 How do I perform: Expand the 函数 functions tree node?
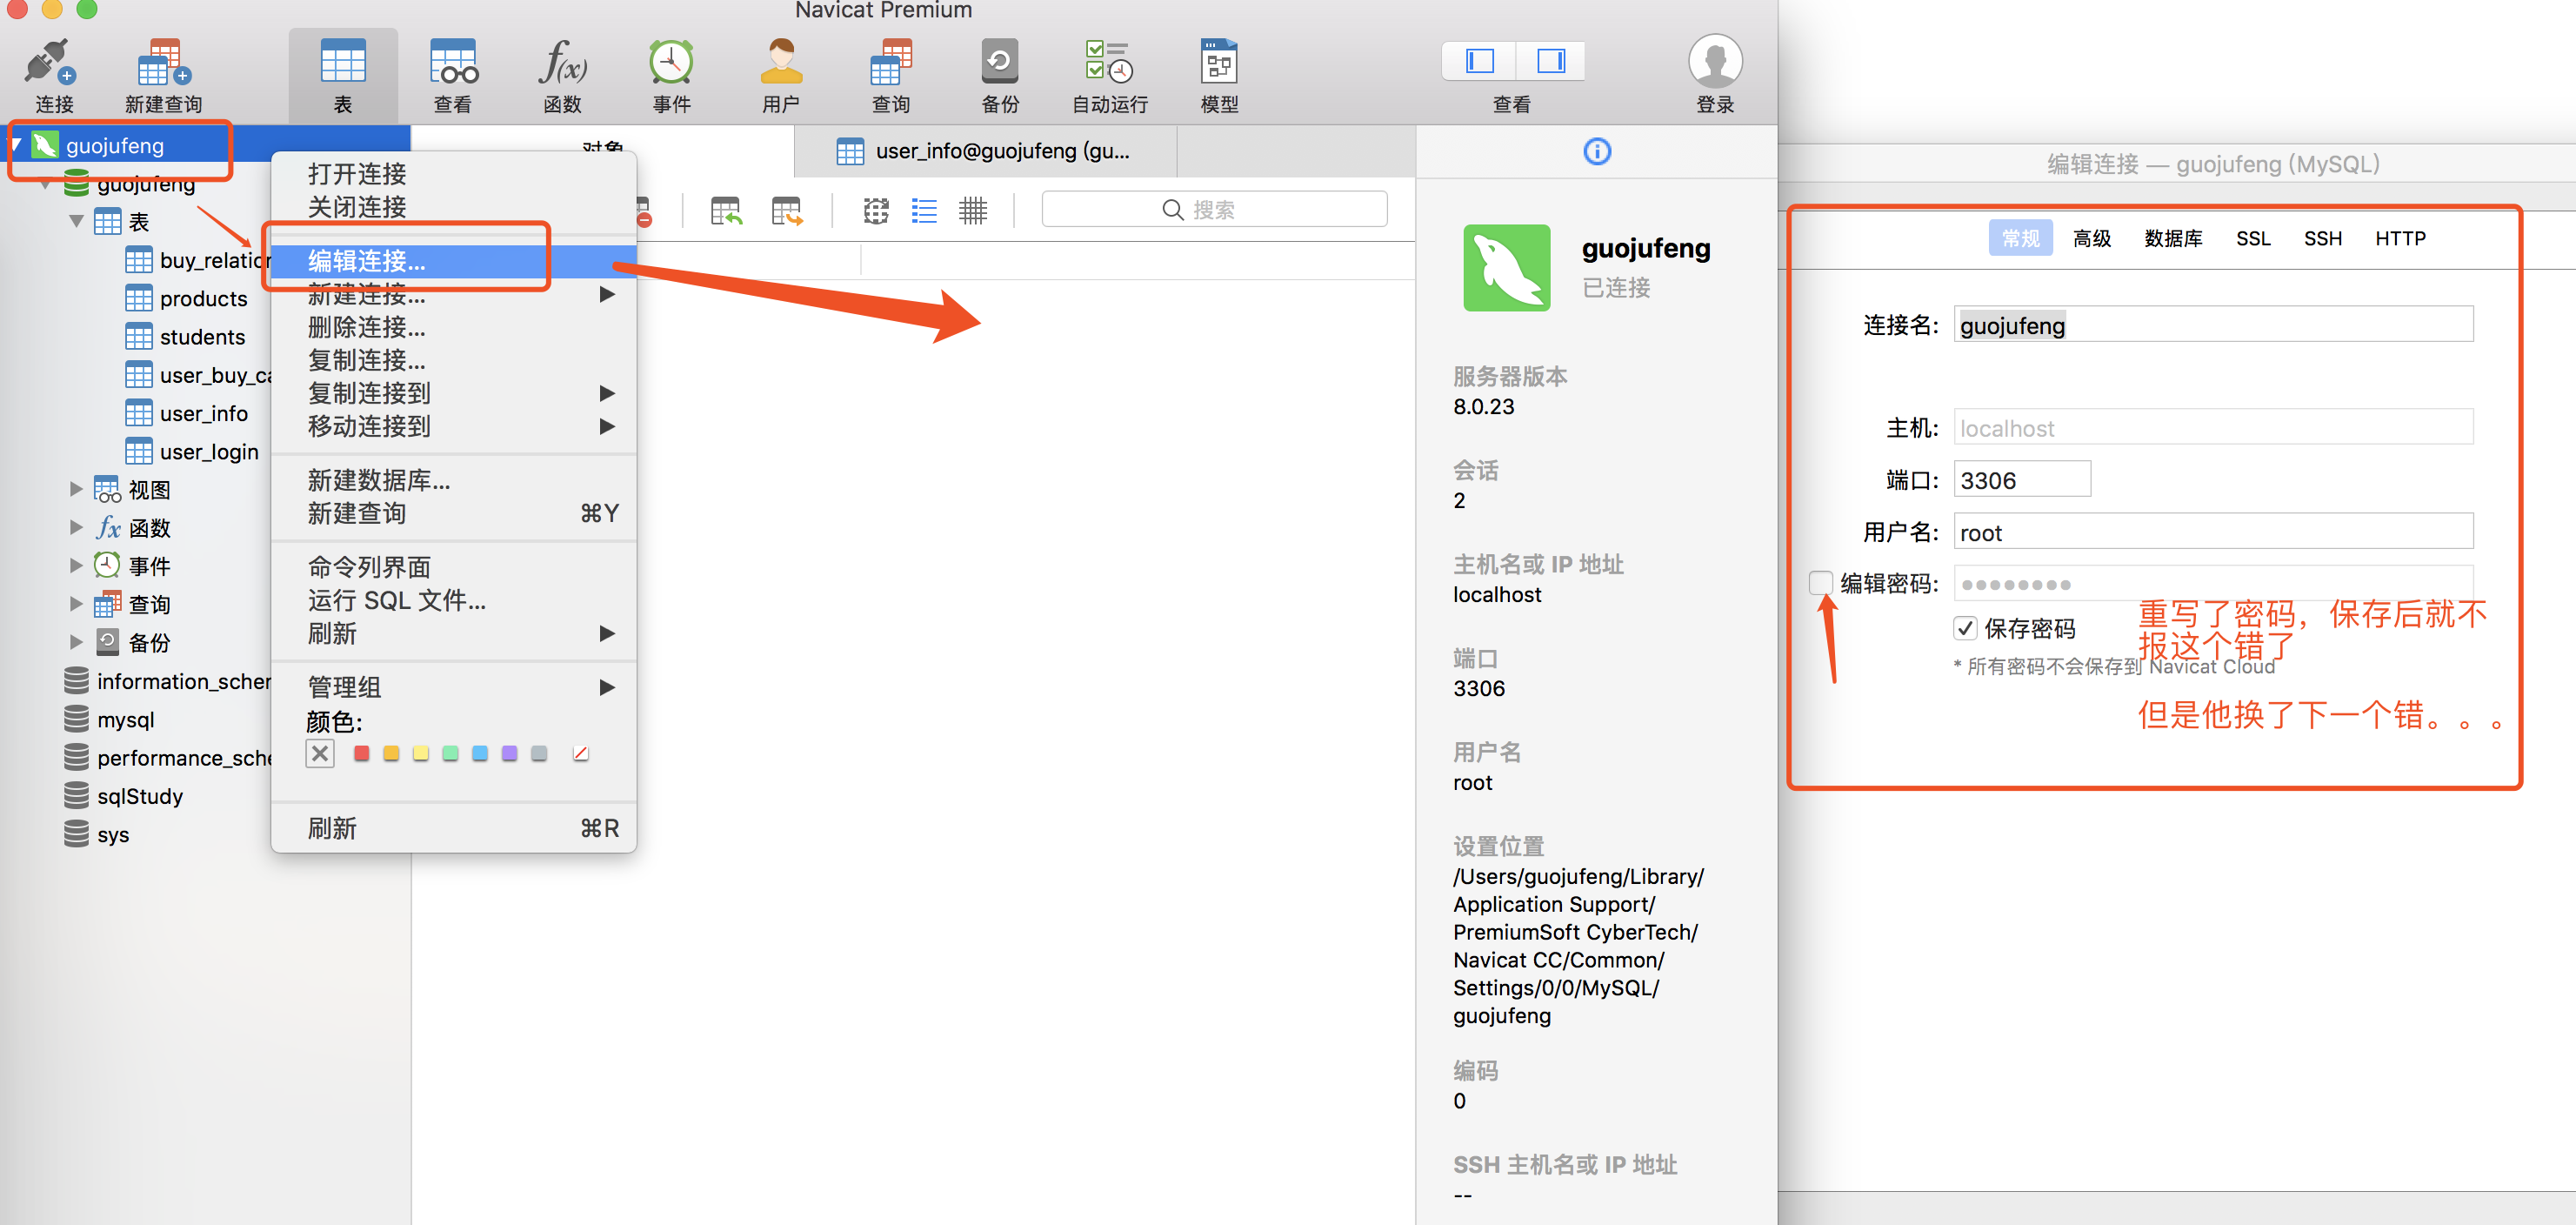(76, 528)
